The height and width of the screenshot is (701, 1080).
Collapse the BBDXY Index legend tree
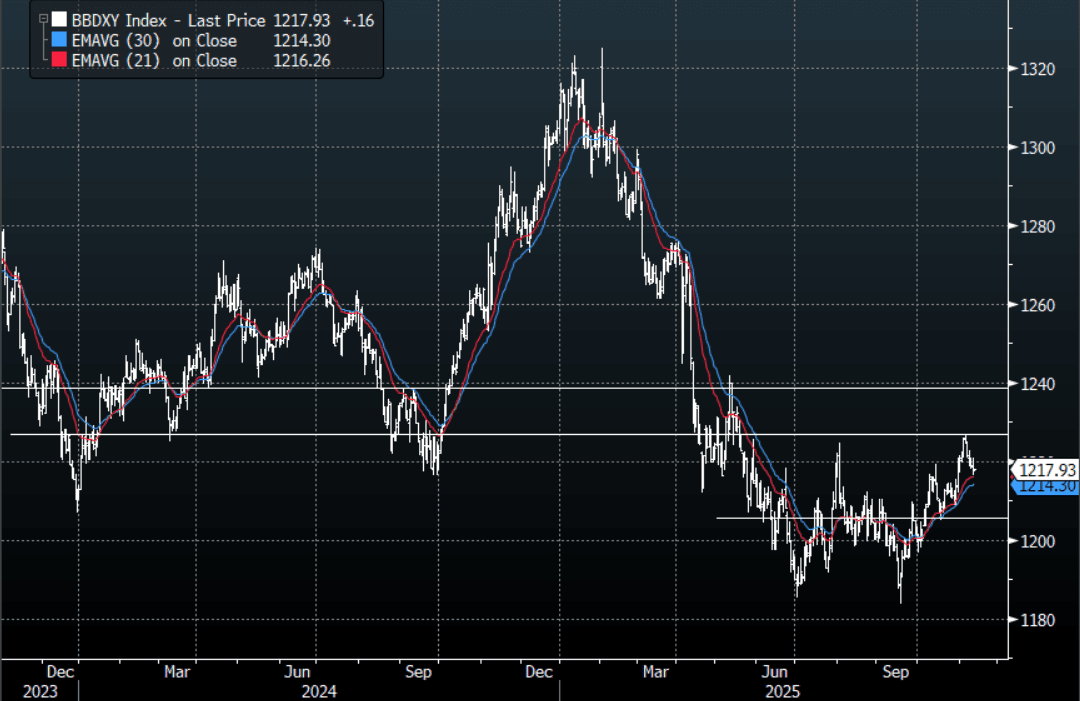43,20
